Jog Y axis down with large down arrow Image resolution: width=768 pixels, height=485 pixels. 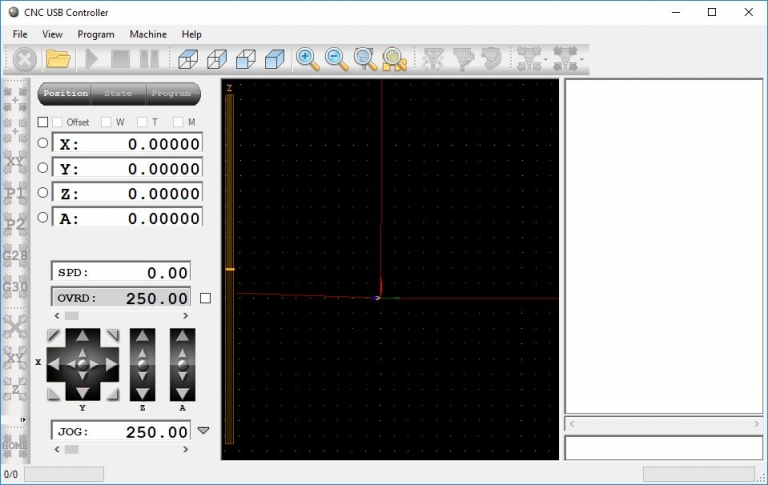click(x=82, y=392)
